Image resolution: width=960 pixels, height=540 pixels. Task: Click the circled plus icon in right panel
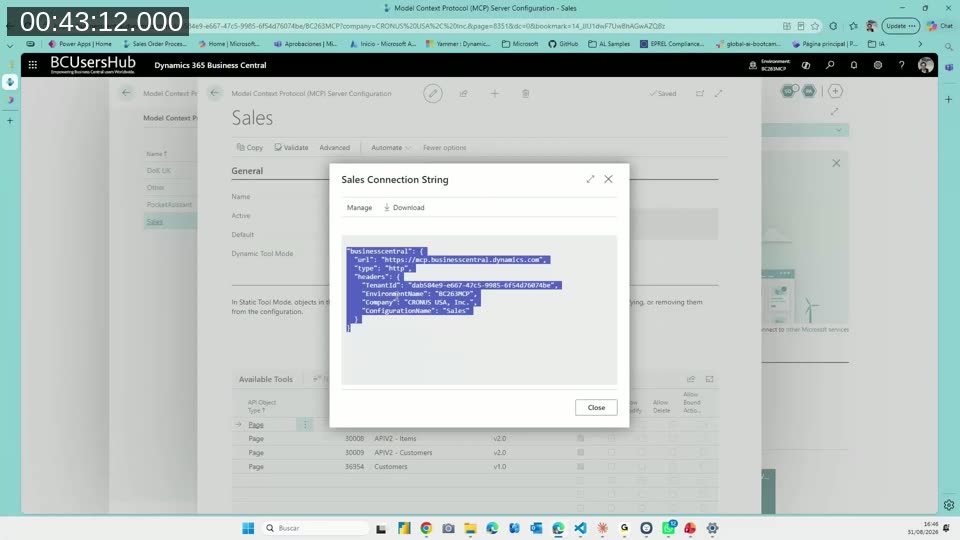[835, 91]
